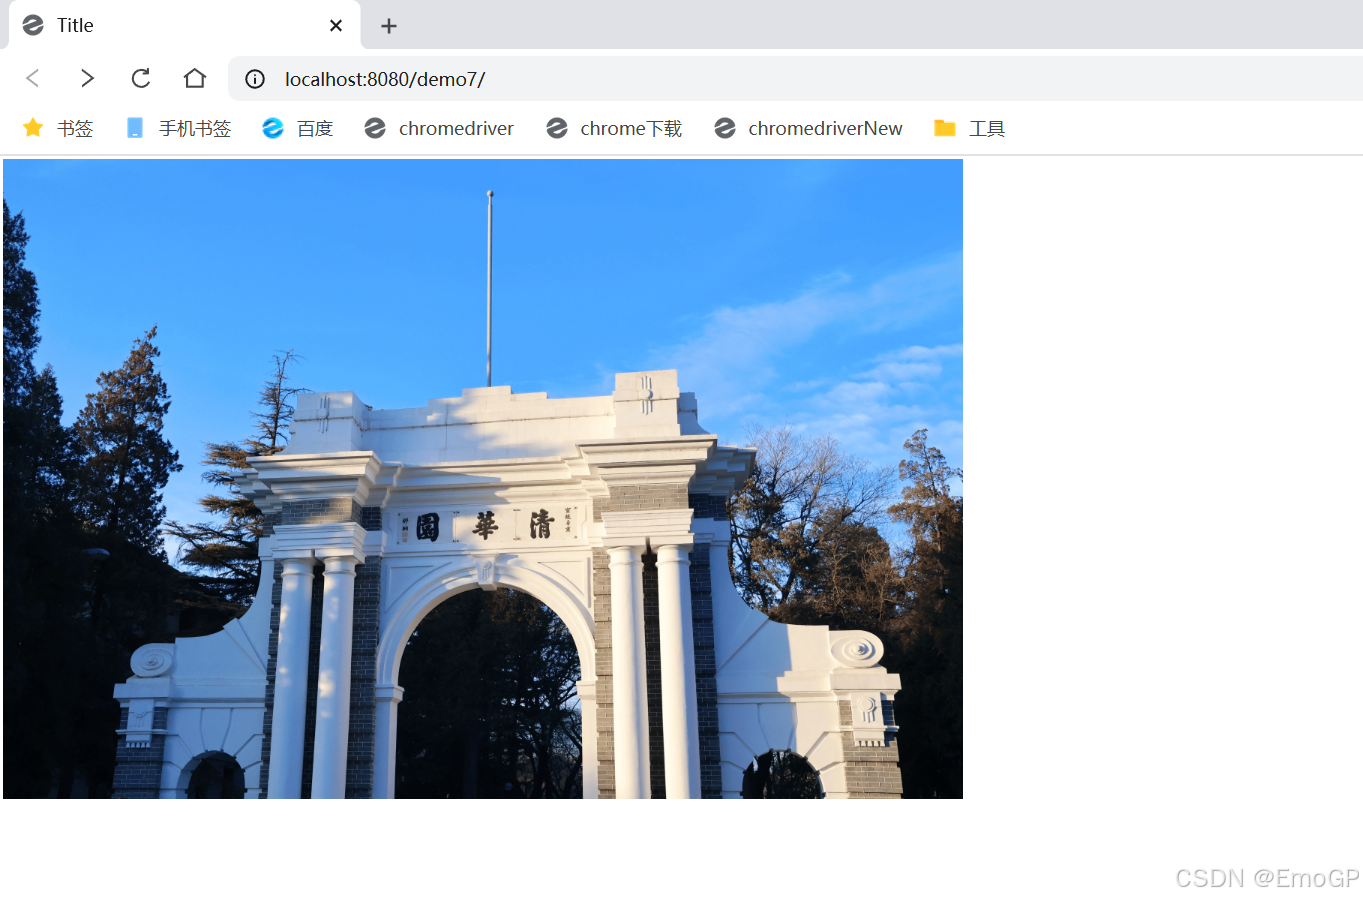Select the Title browser tab

click(185, 25)
